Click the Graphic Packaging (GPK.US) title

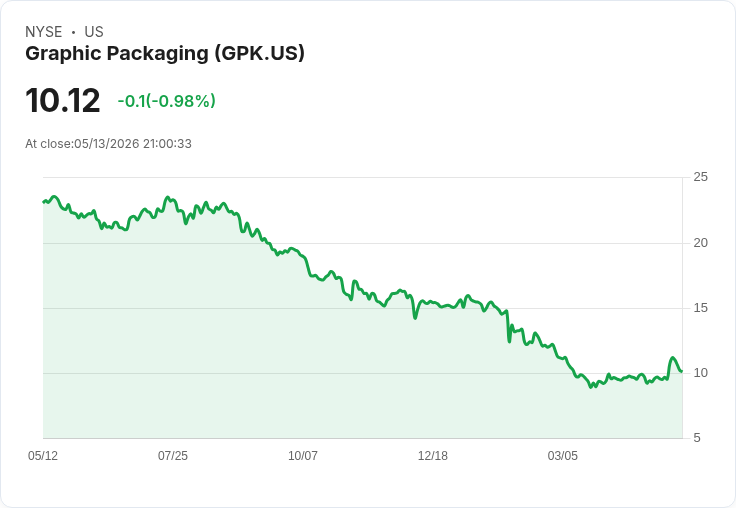coord(165,54)
